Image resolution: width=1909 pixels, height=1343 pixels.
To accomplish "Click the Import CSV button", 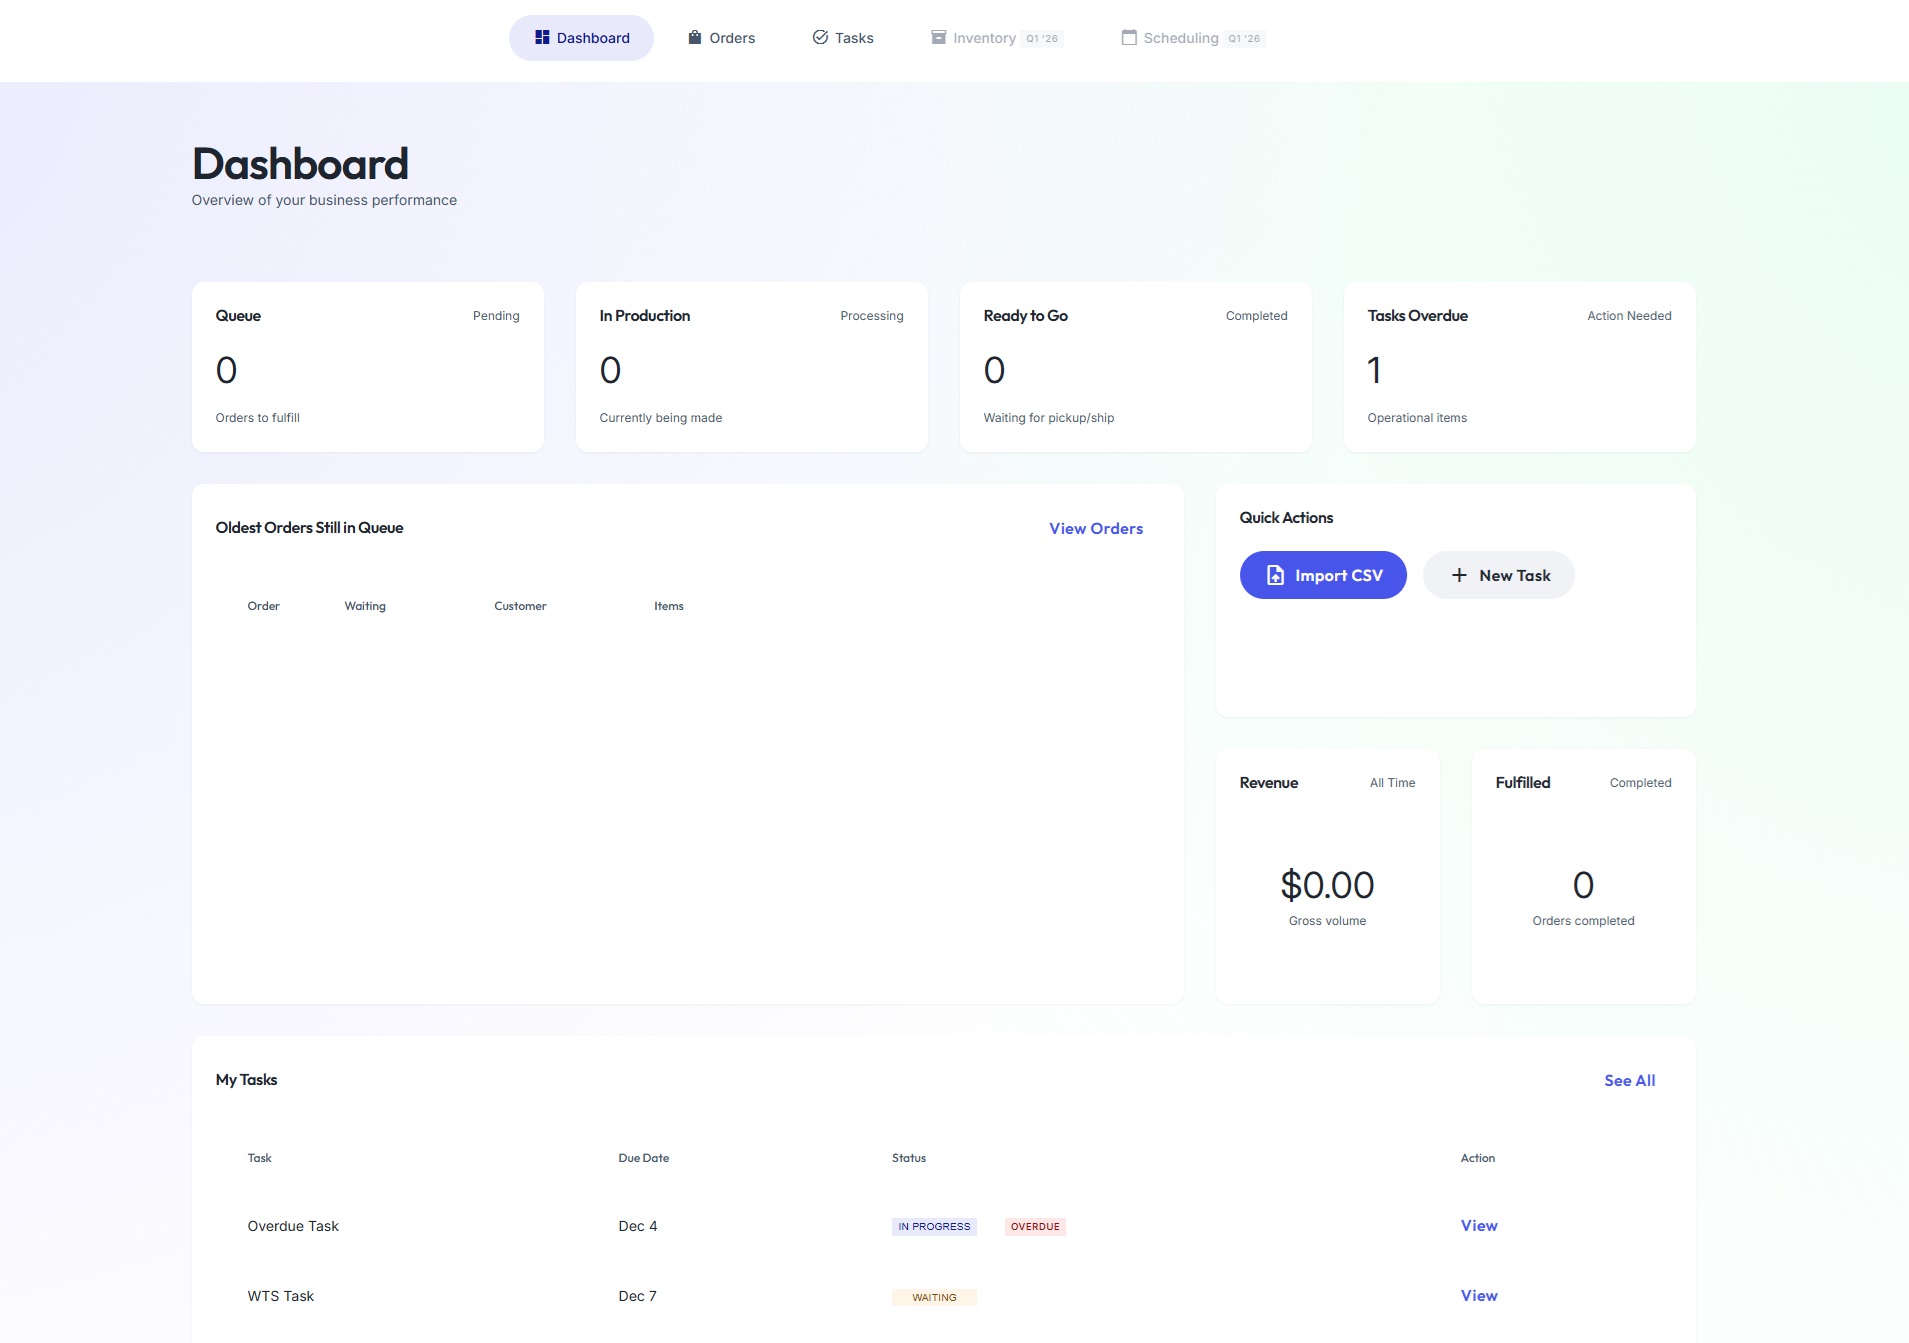I will 1323,575.
